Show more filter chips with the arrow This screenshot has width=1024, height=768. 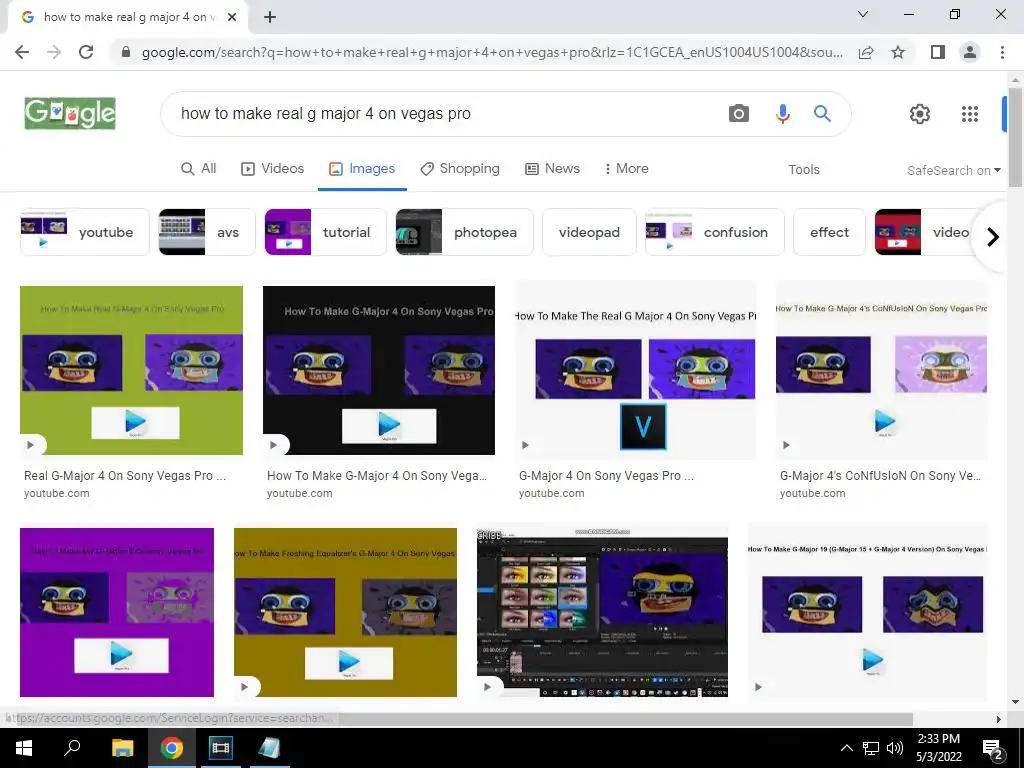coord(993,236)
